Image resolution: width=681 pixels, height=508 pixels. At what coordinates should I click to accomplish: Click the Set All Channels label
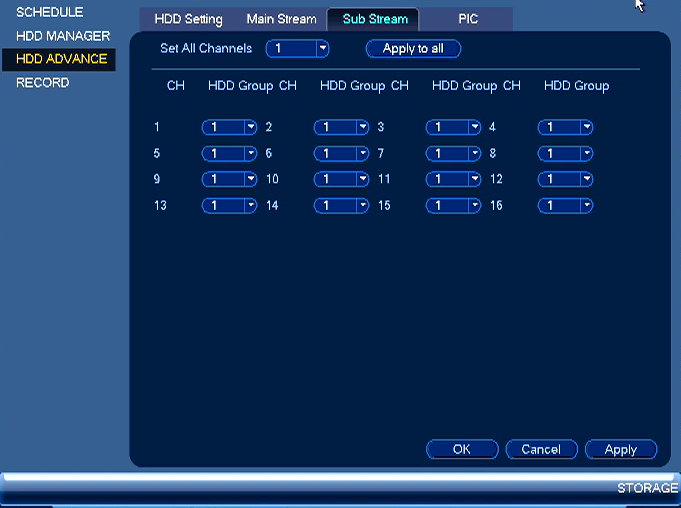coord(206,48)
